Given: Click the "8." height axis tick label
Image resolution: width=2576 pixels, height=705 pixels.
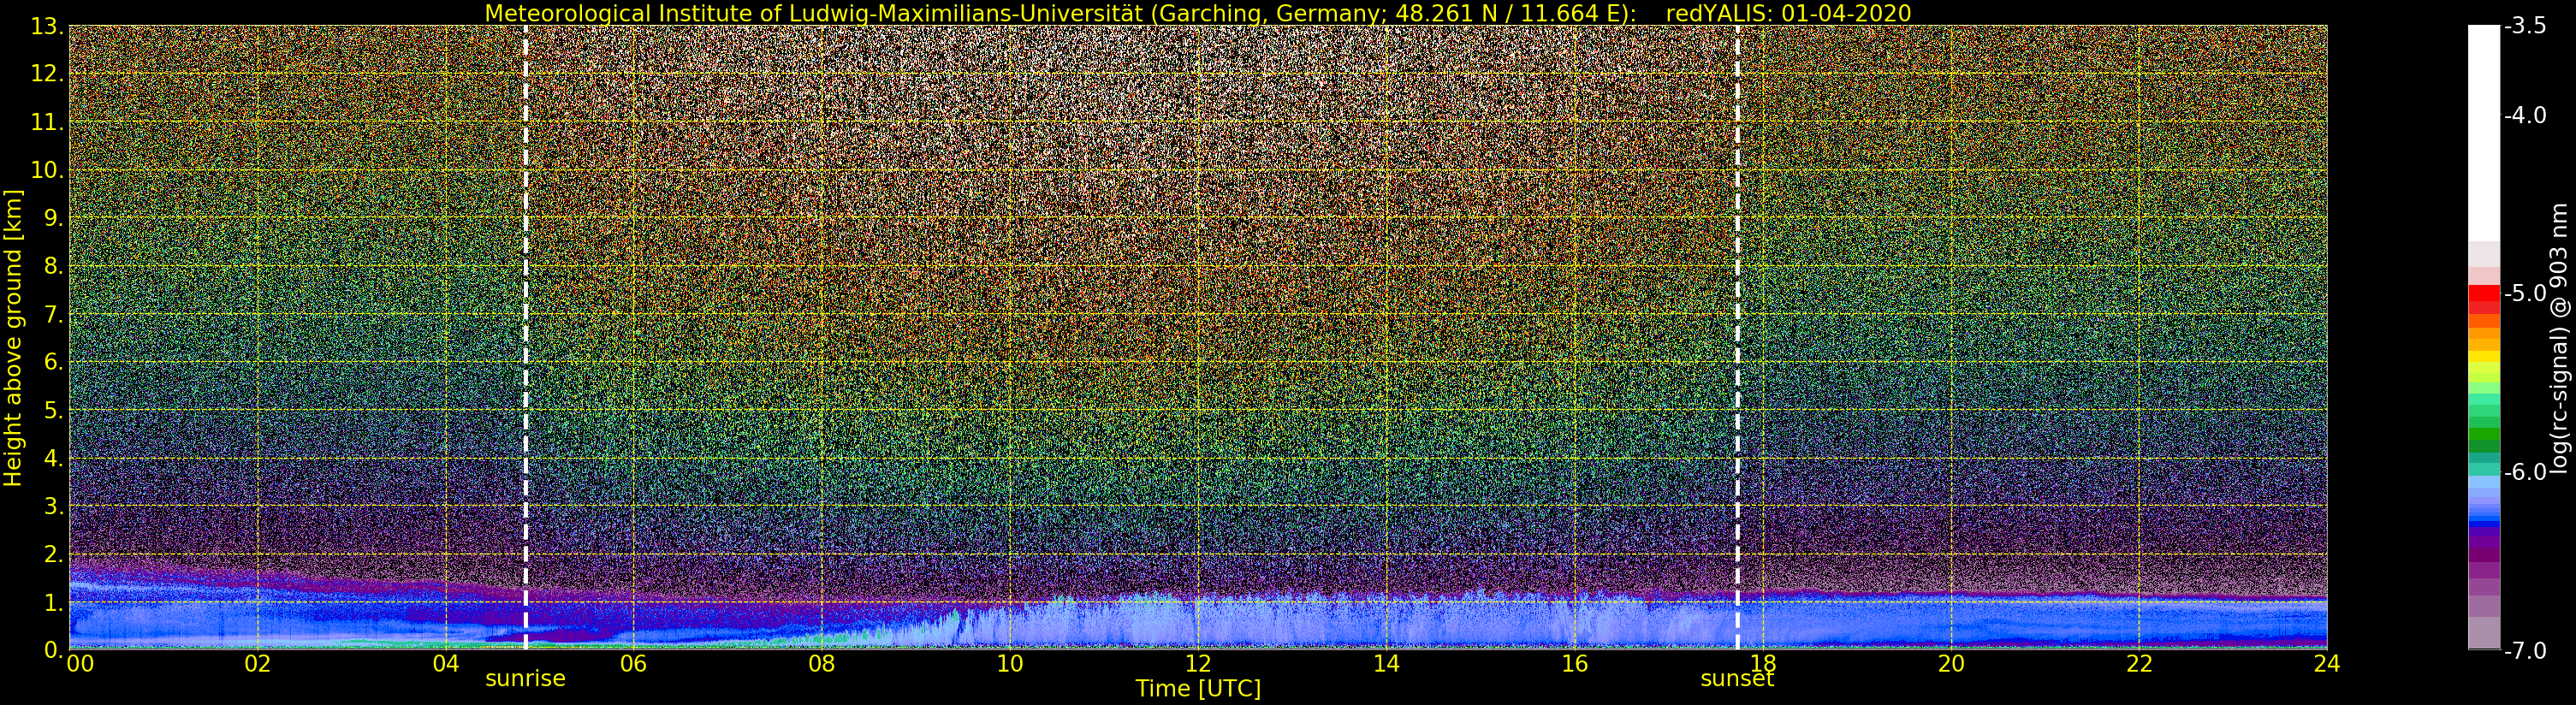Looking at the screenshot, I should [54, 267].
